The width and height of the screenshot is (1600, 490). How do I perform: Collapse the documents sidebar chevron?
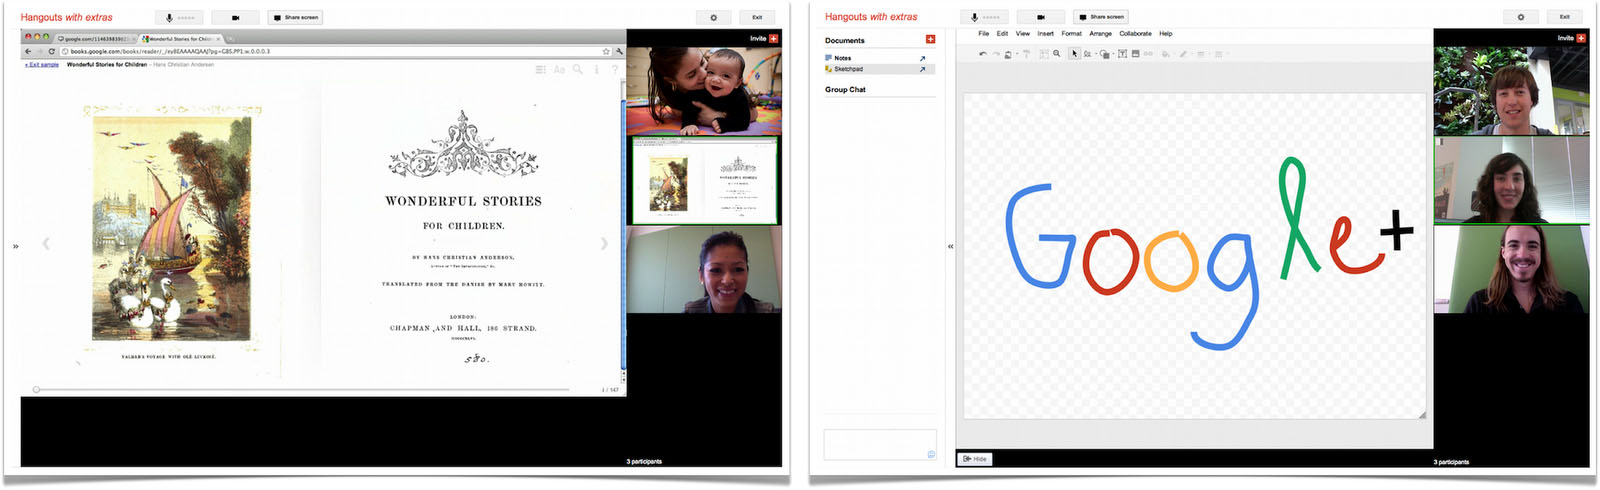click(x=950, y=246)
